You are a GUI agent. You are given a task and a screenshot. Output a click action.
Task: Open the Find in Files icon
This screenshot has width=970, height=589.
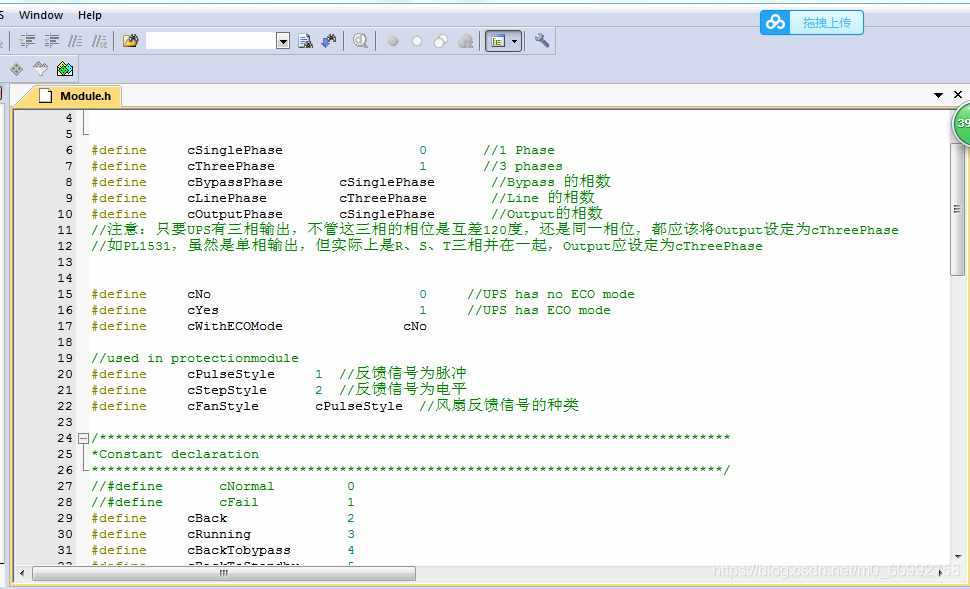tap(131, 41)
